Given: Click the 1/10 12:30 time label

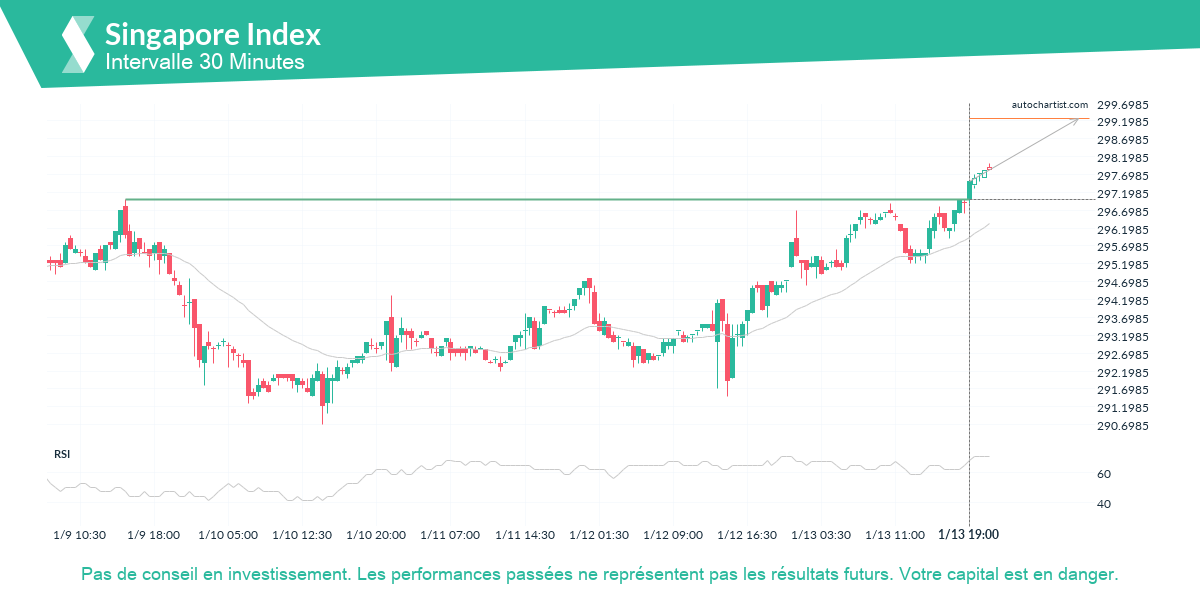Looking at the screenshot, I should [302, 535].
